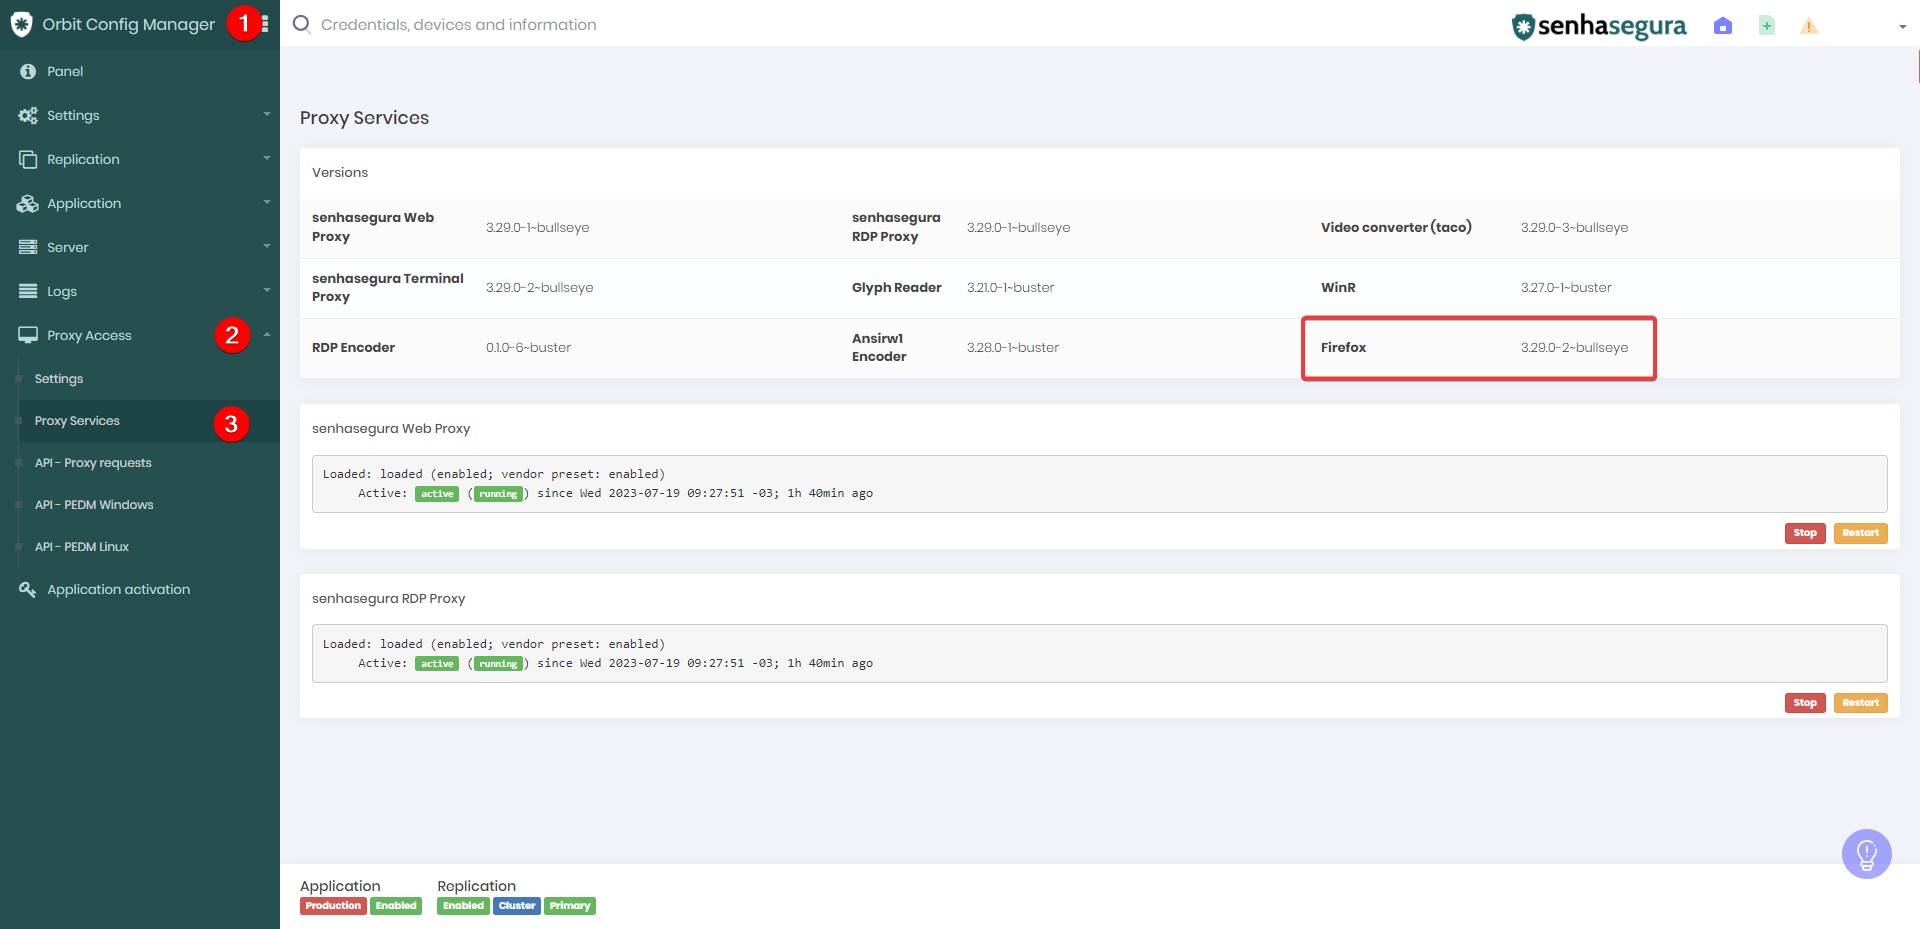This screenshot has height=929, width=1920.
Task: Click the green plus quick-add icon
Action: point(1767,26)
